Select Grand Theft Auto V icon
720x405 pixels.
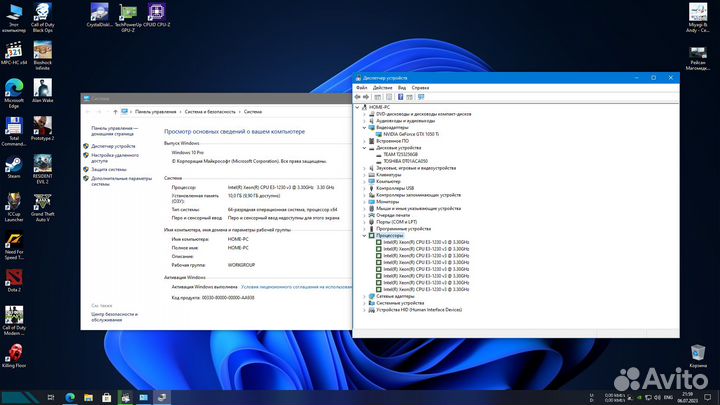click(42, 208)
